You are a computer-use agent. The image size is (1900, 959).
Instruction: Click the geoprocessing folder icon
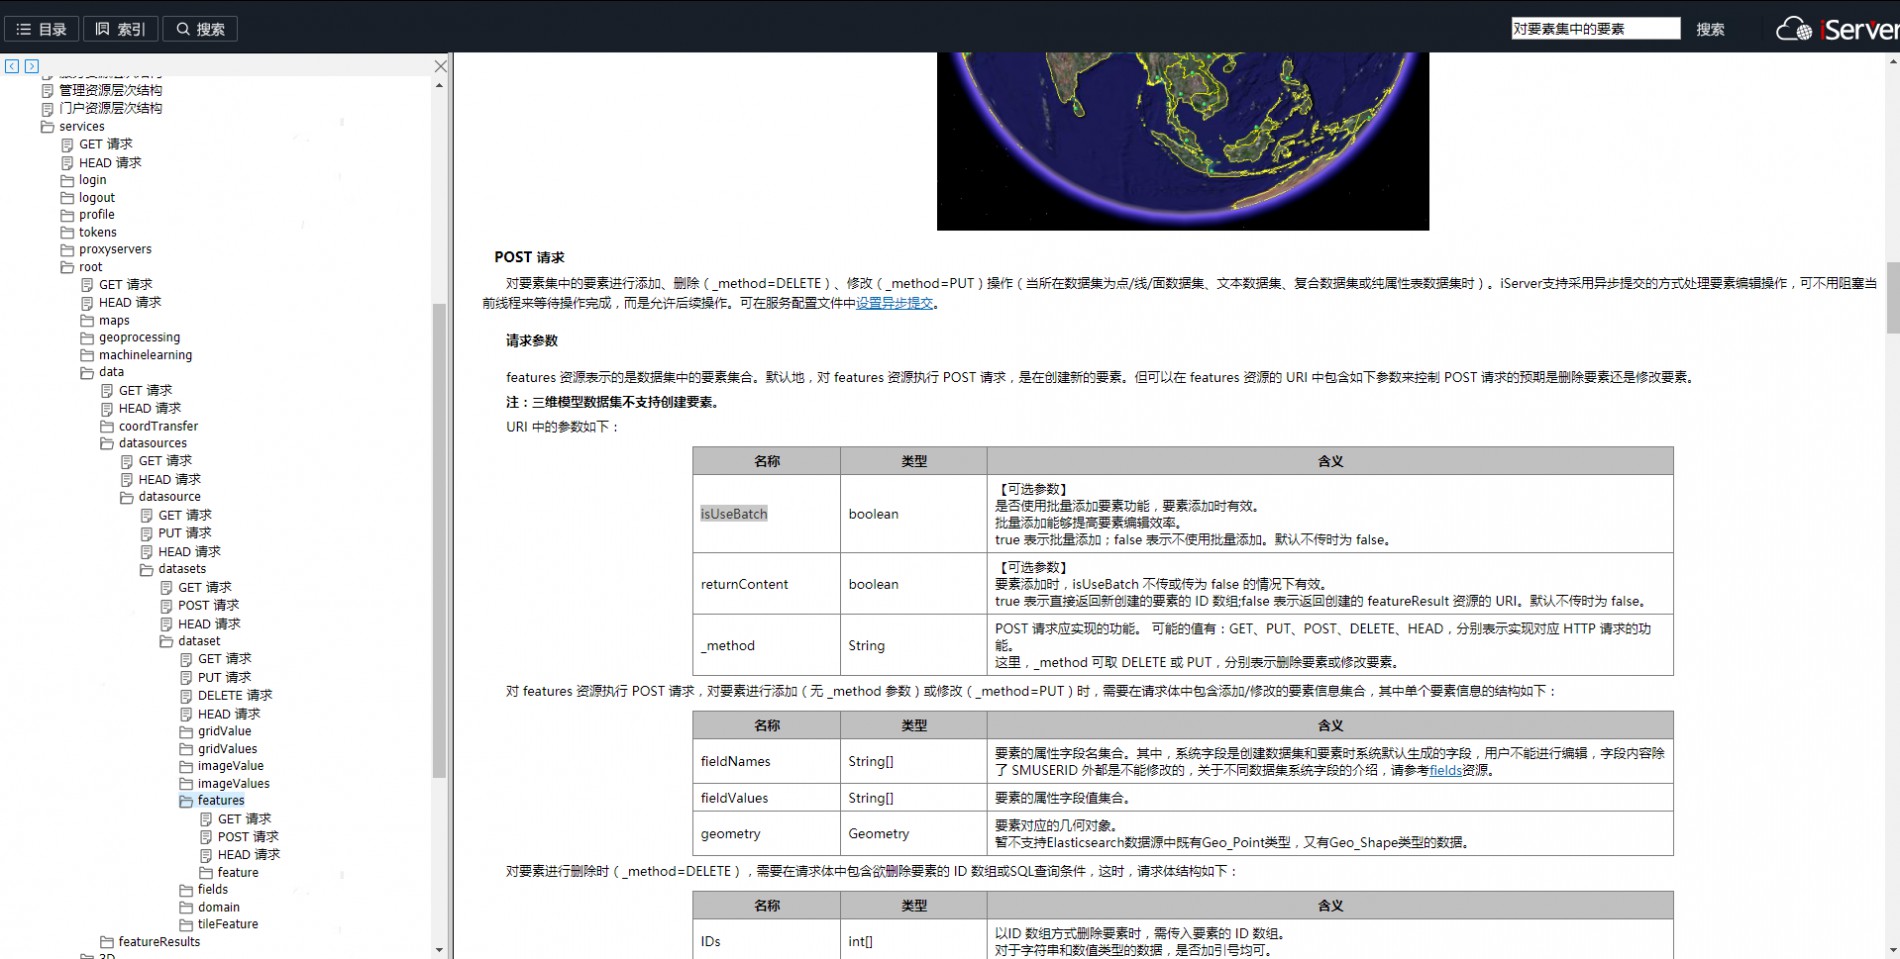87,338
